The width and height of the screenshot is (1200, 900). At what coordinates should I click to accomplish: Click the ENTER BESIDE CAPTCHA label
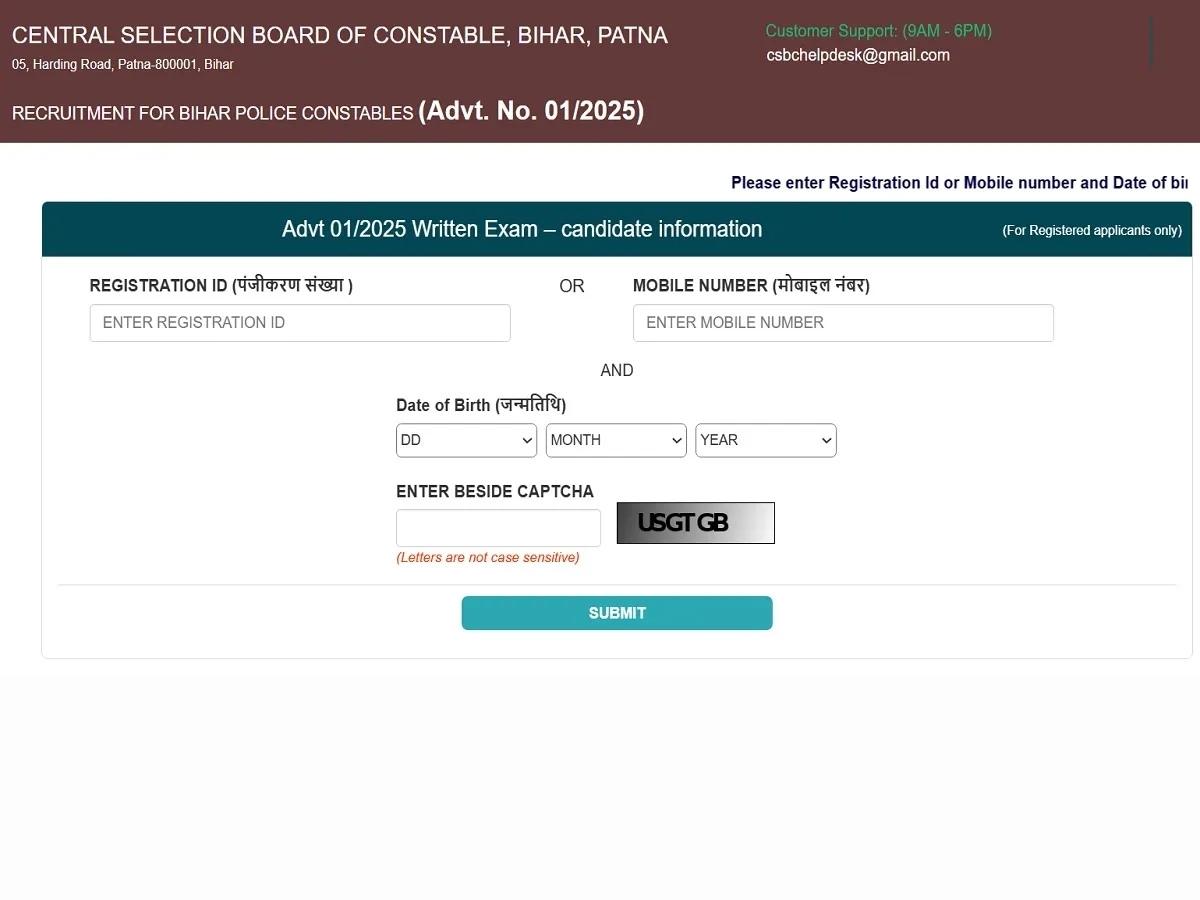pos(495,492)
